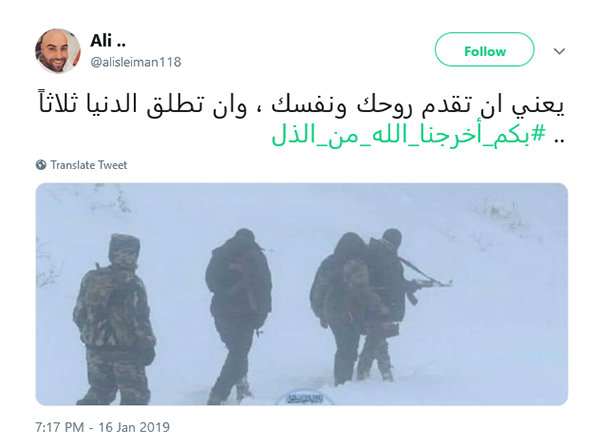
Task: Select the Translate Tweet link
Action: pos(88,165)
